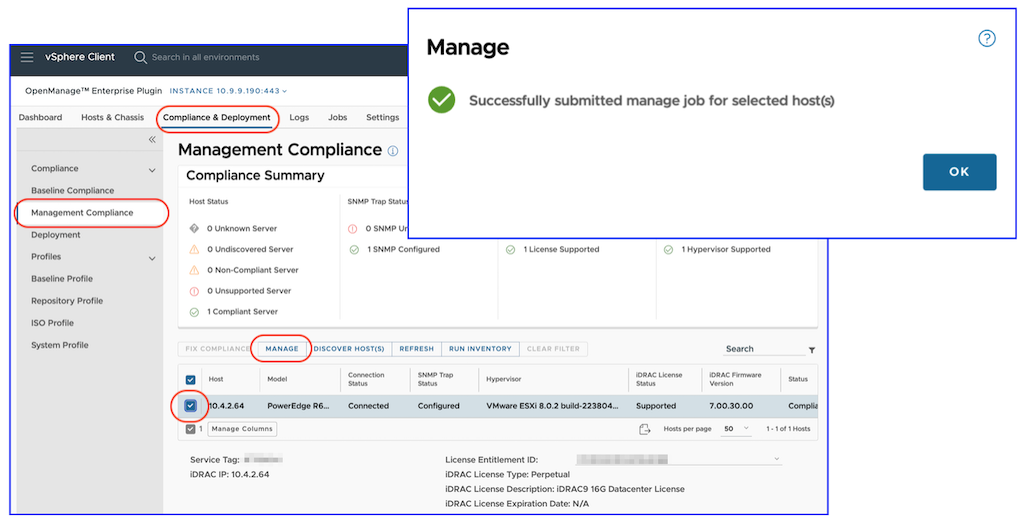Click the PowerEdge R6... model cell
This screenshot has height=524, width=1024.
[298, 406]
